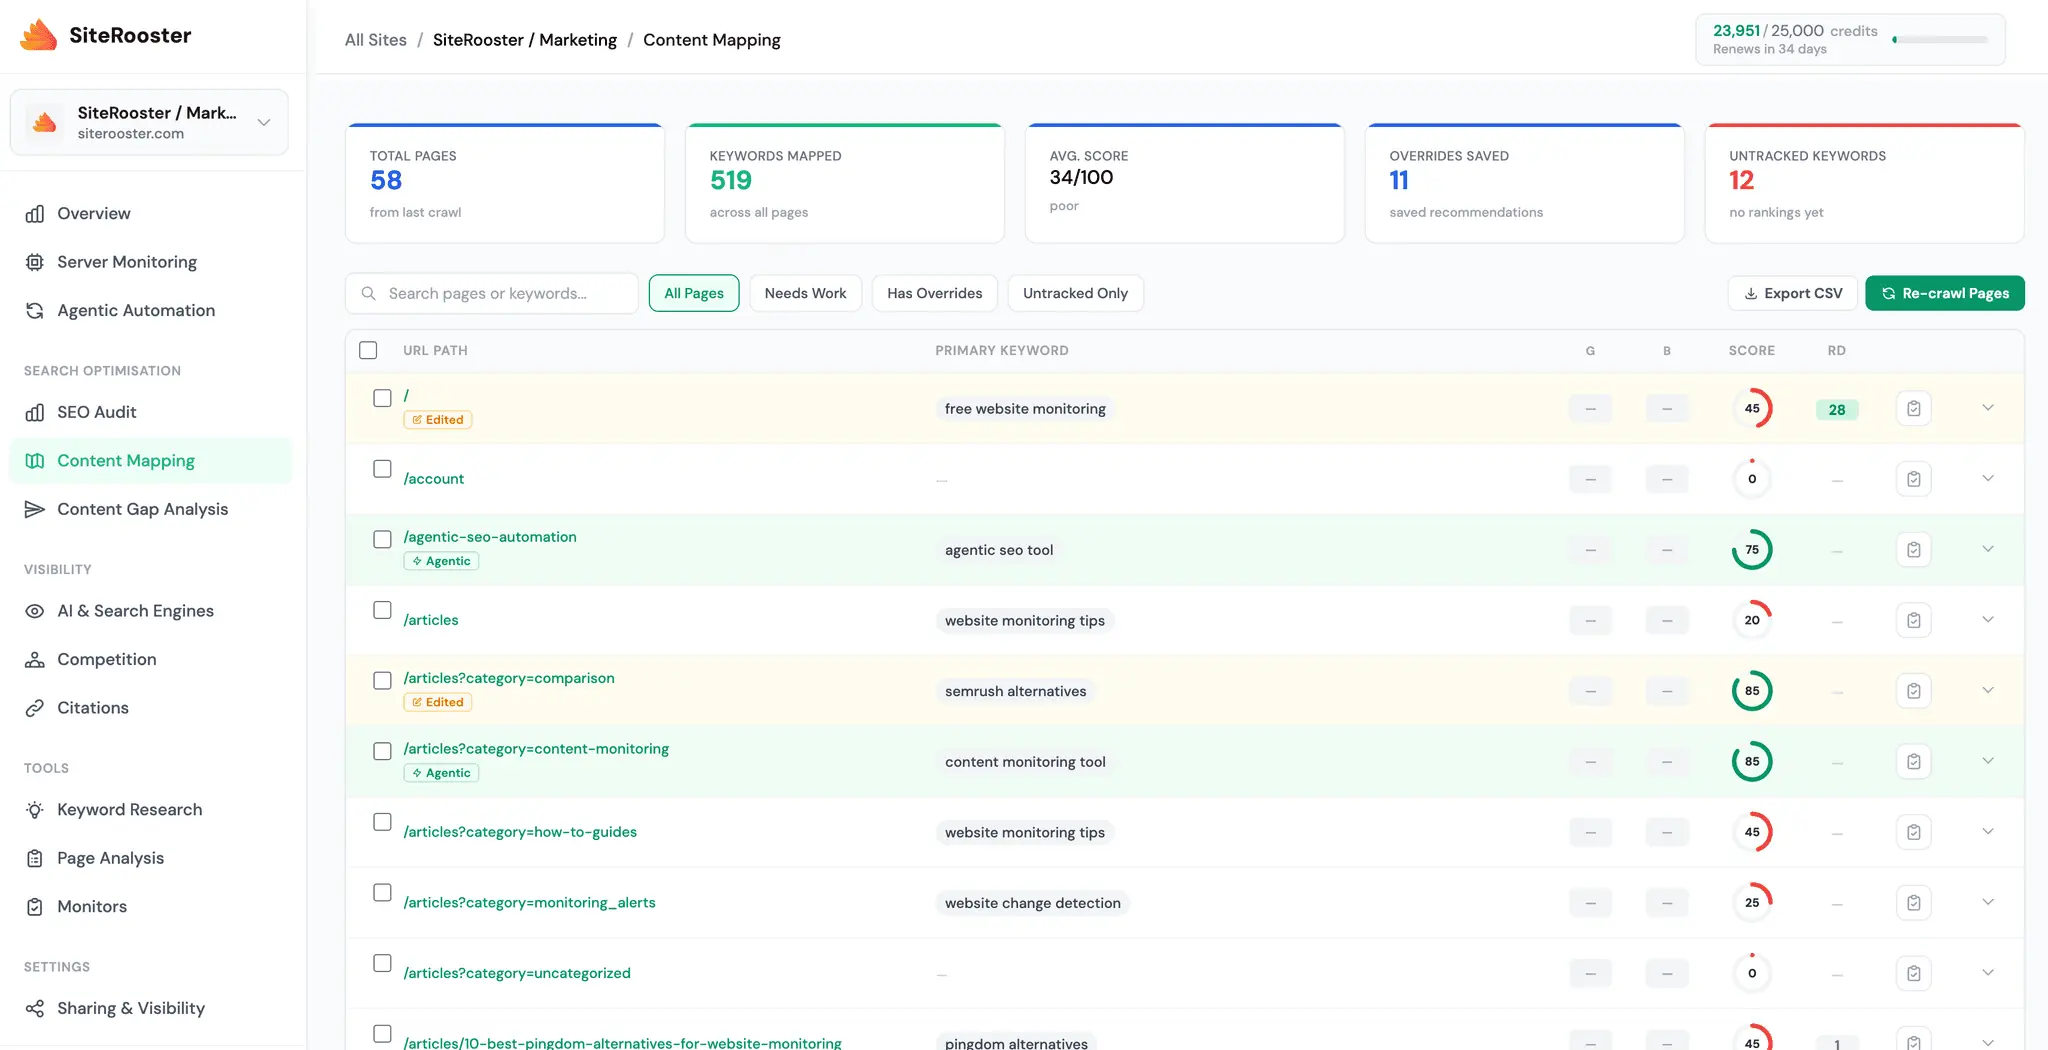
Task: Click clipboard icon in category=comparison row
Action: tap(1913, 691)
